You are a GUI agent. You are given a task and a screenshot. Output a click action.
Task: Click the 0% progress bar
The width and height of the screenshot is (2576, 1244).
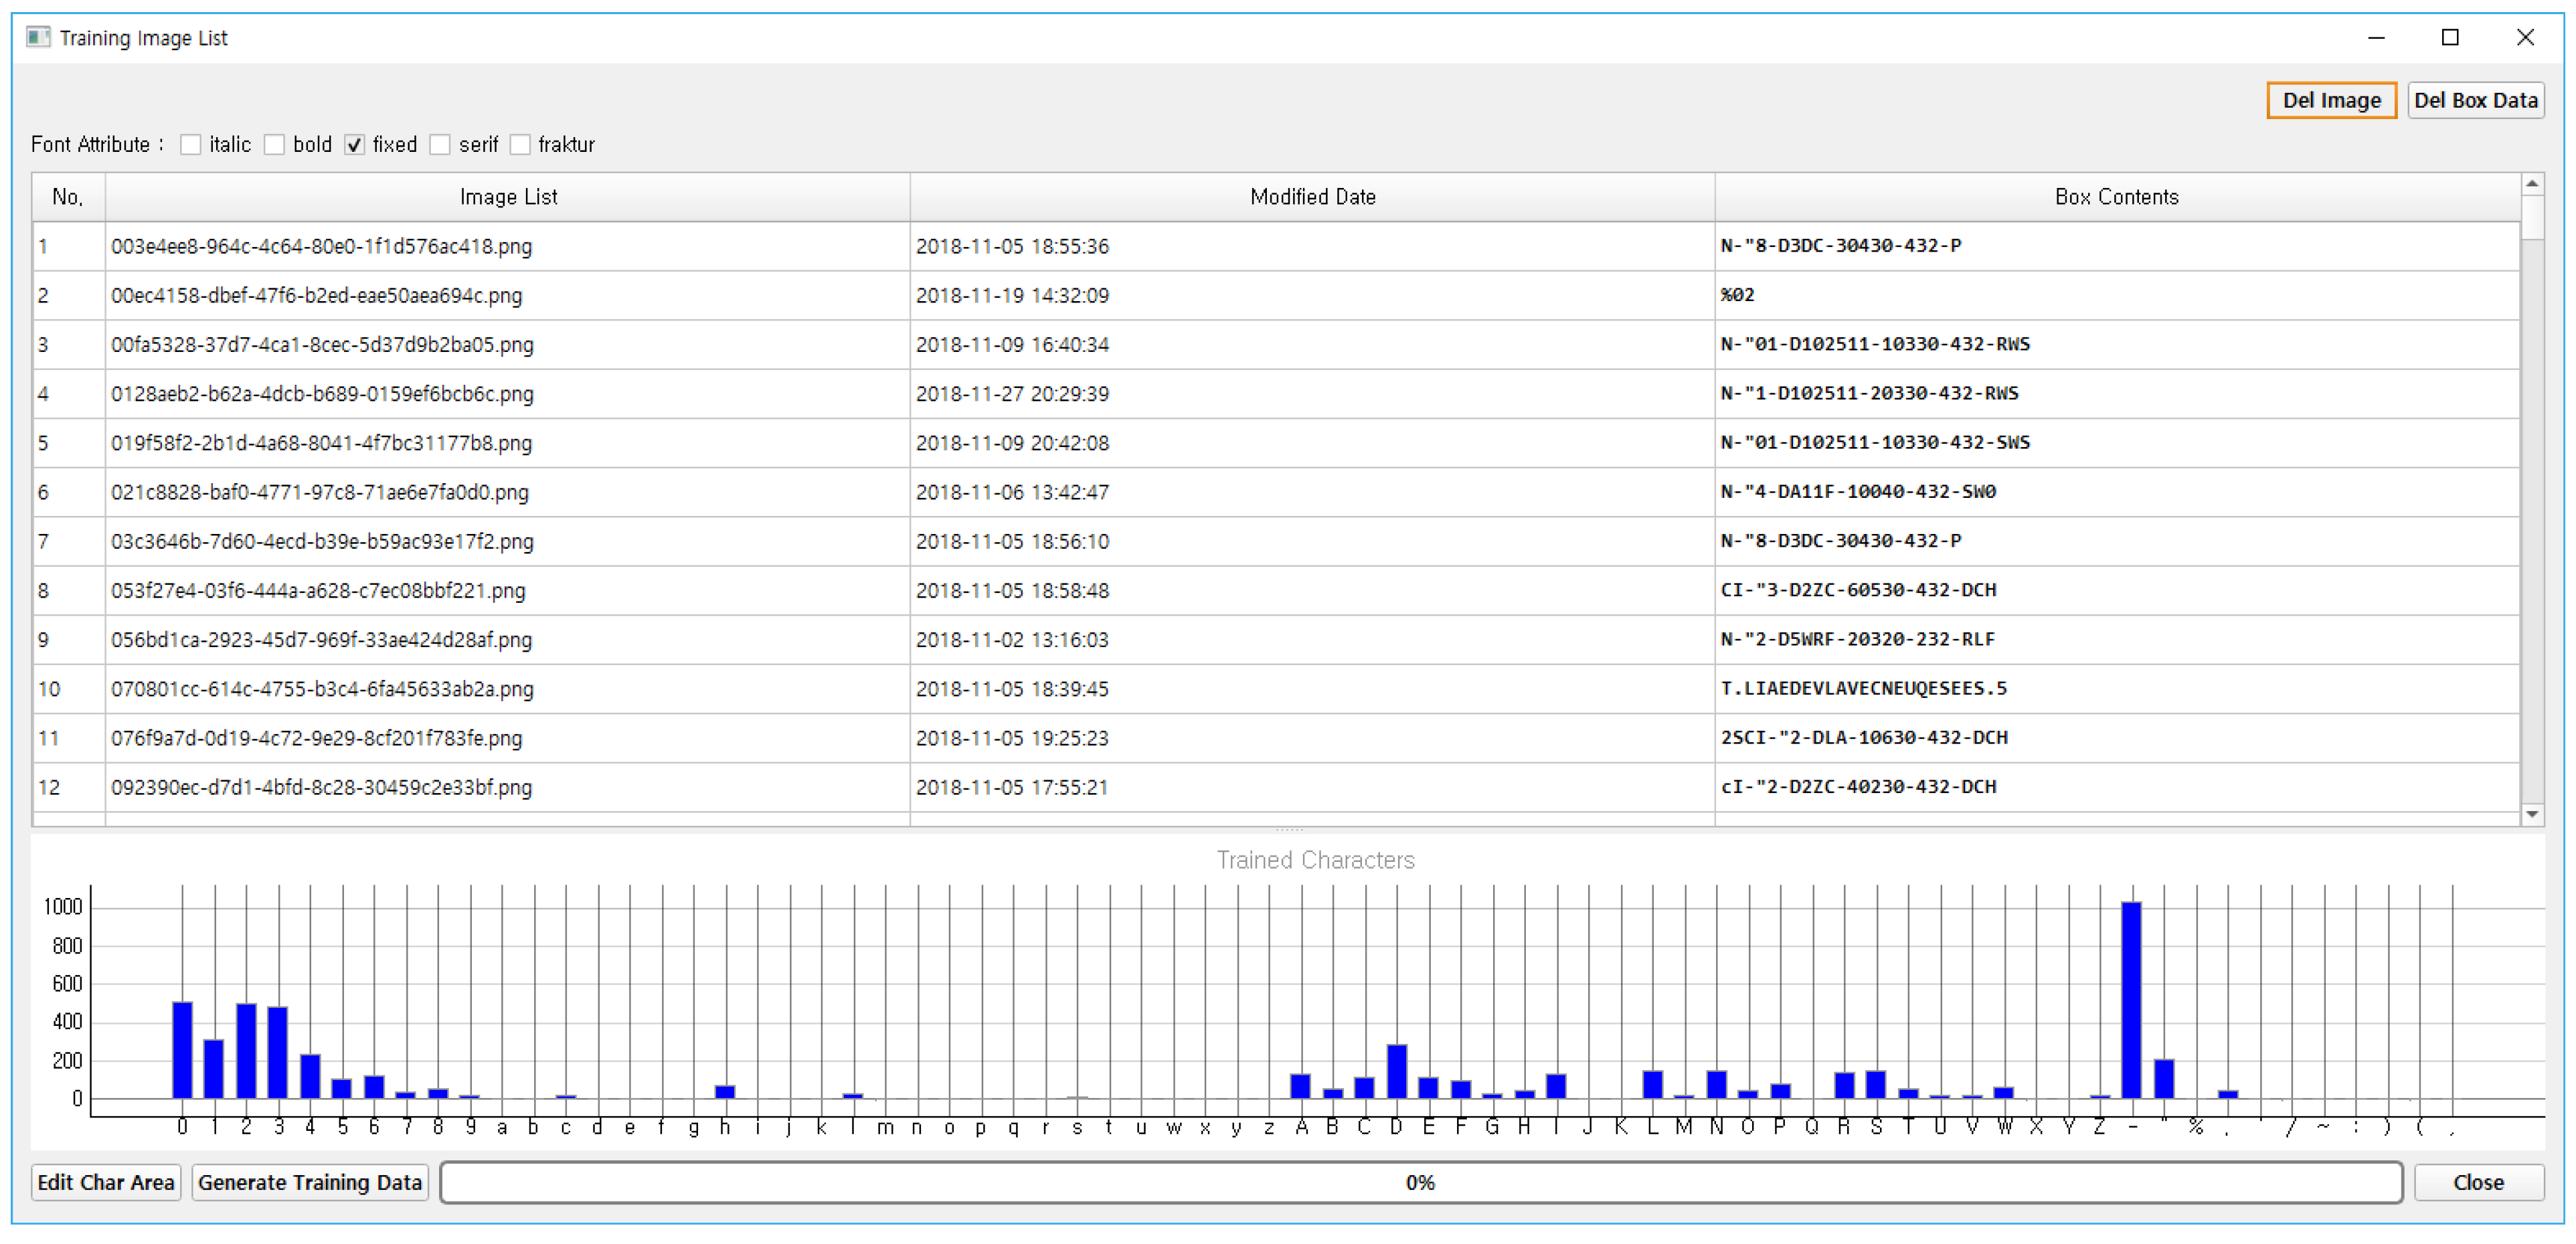coord(1420,1182)
